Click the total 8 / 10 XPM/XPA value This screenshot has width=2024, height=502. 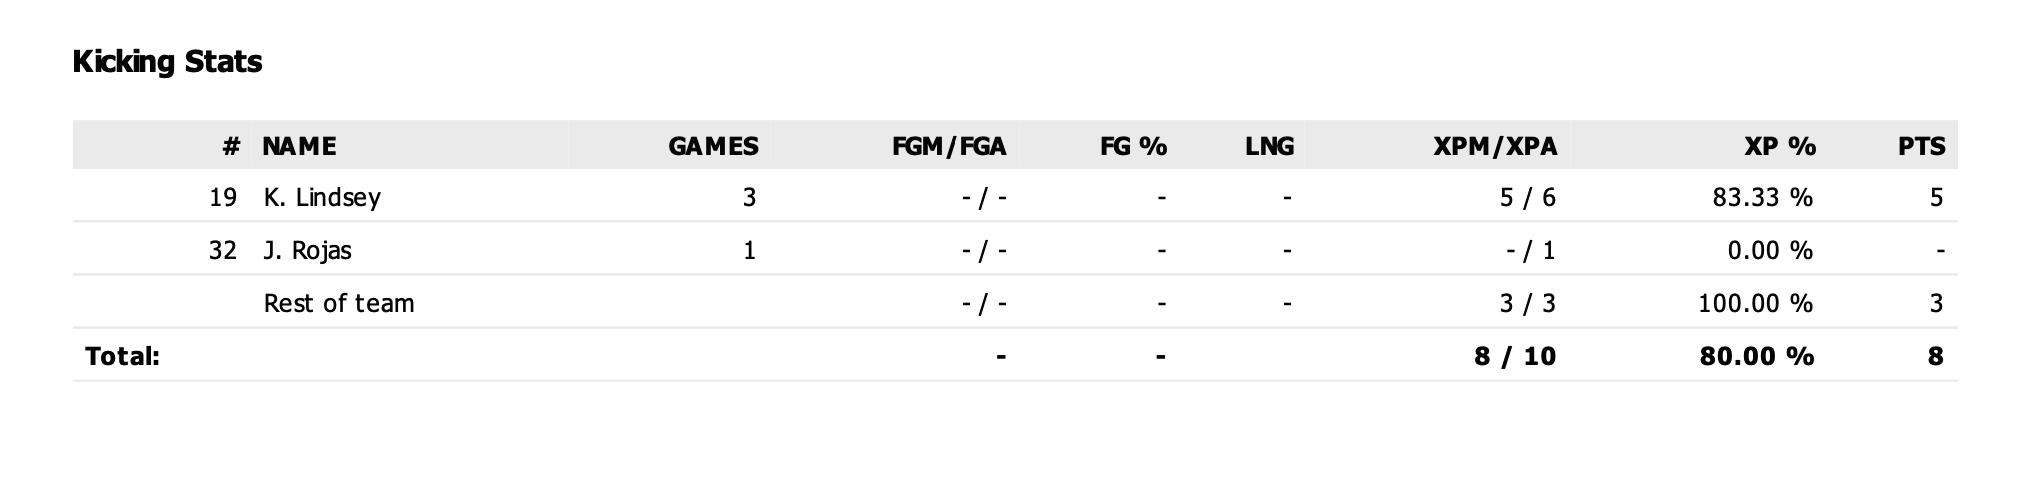[1515, 356]
